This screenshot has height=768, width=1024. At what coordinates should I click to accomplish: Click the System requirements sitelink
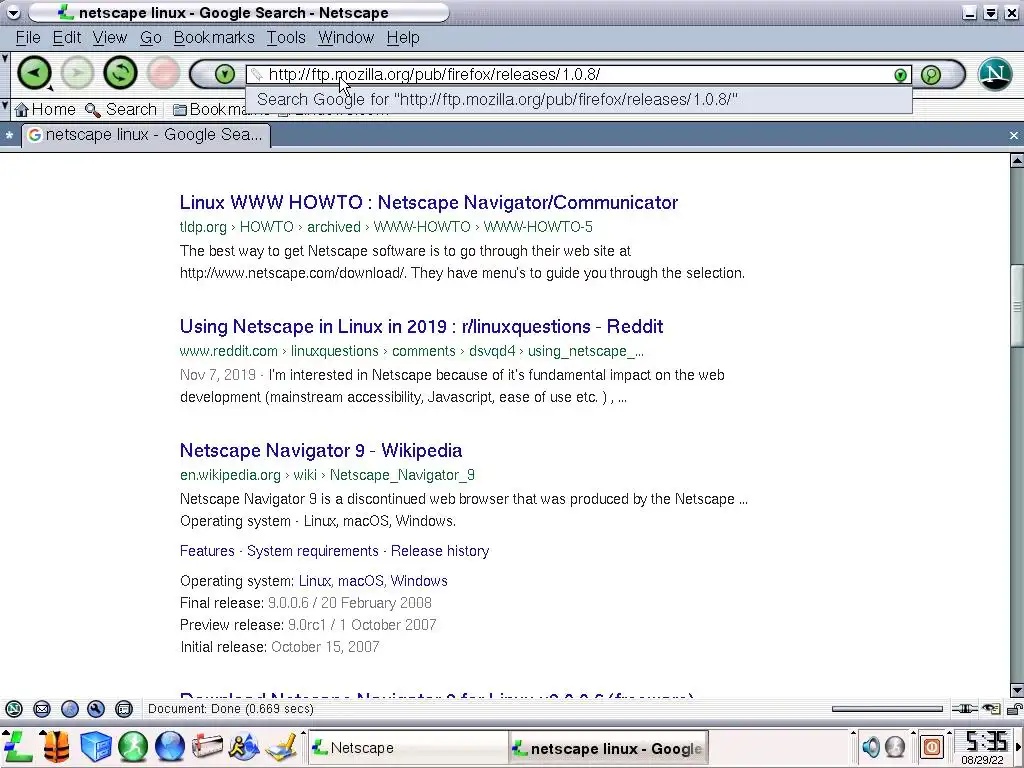[x=312, y=551]
